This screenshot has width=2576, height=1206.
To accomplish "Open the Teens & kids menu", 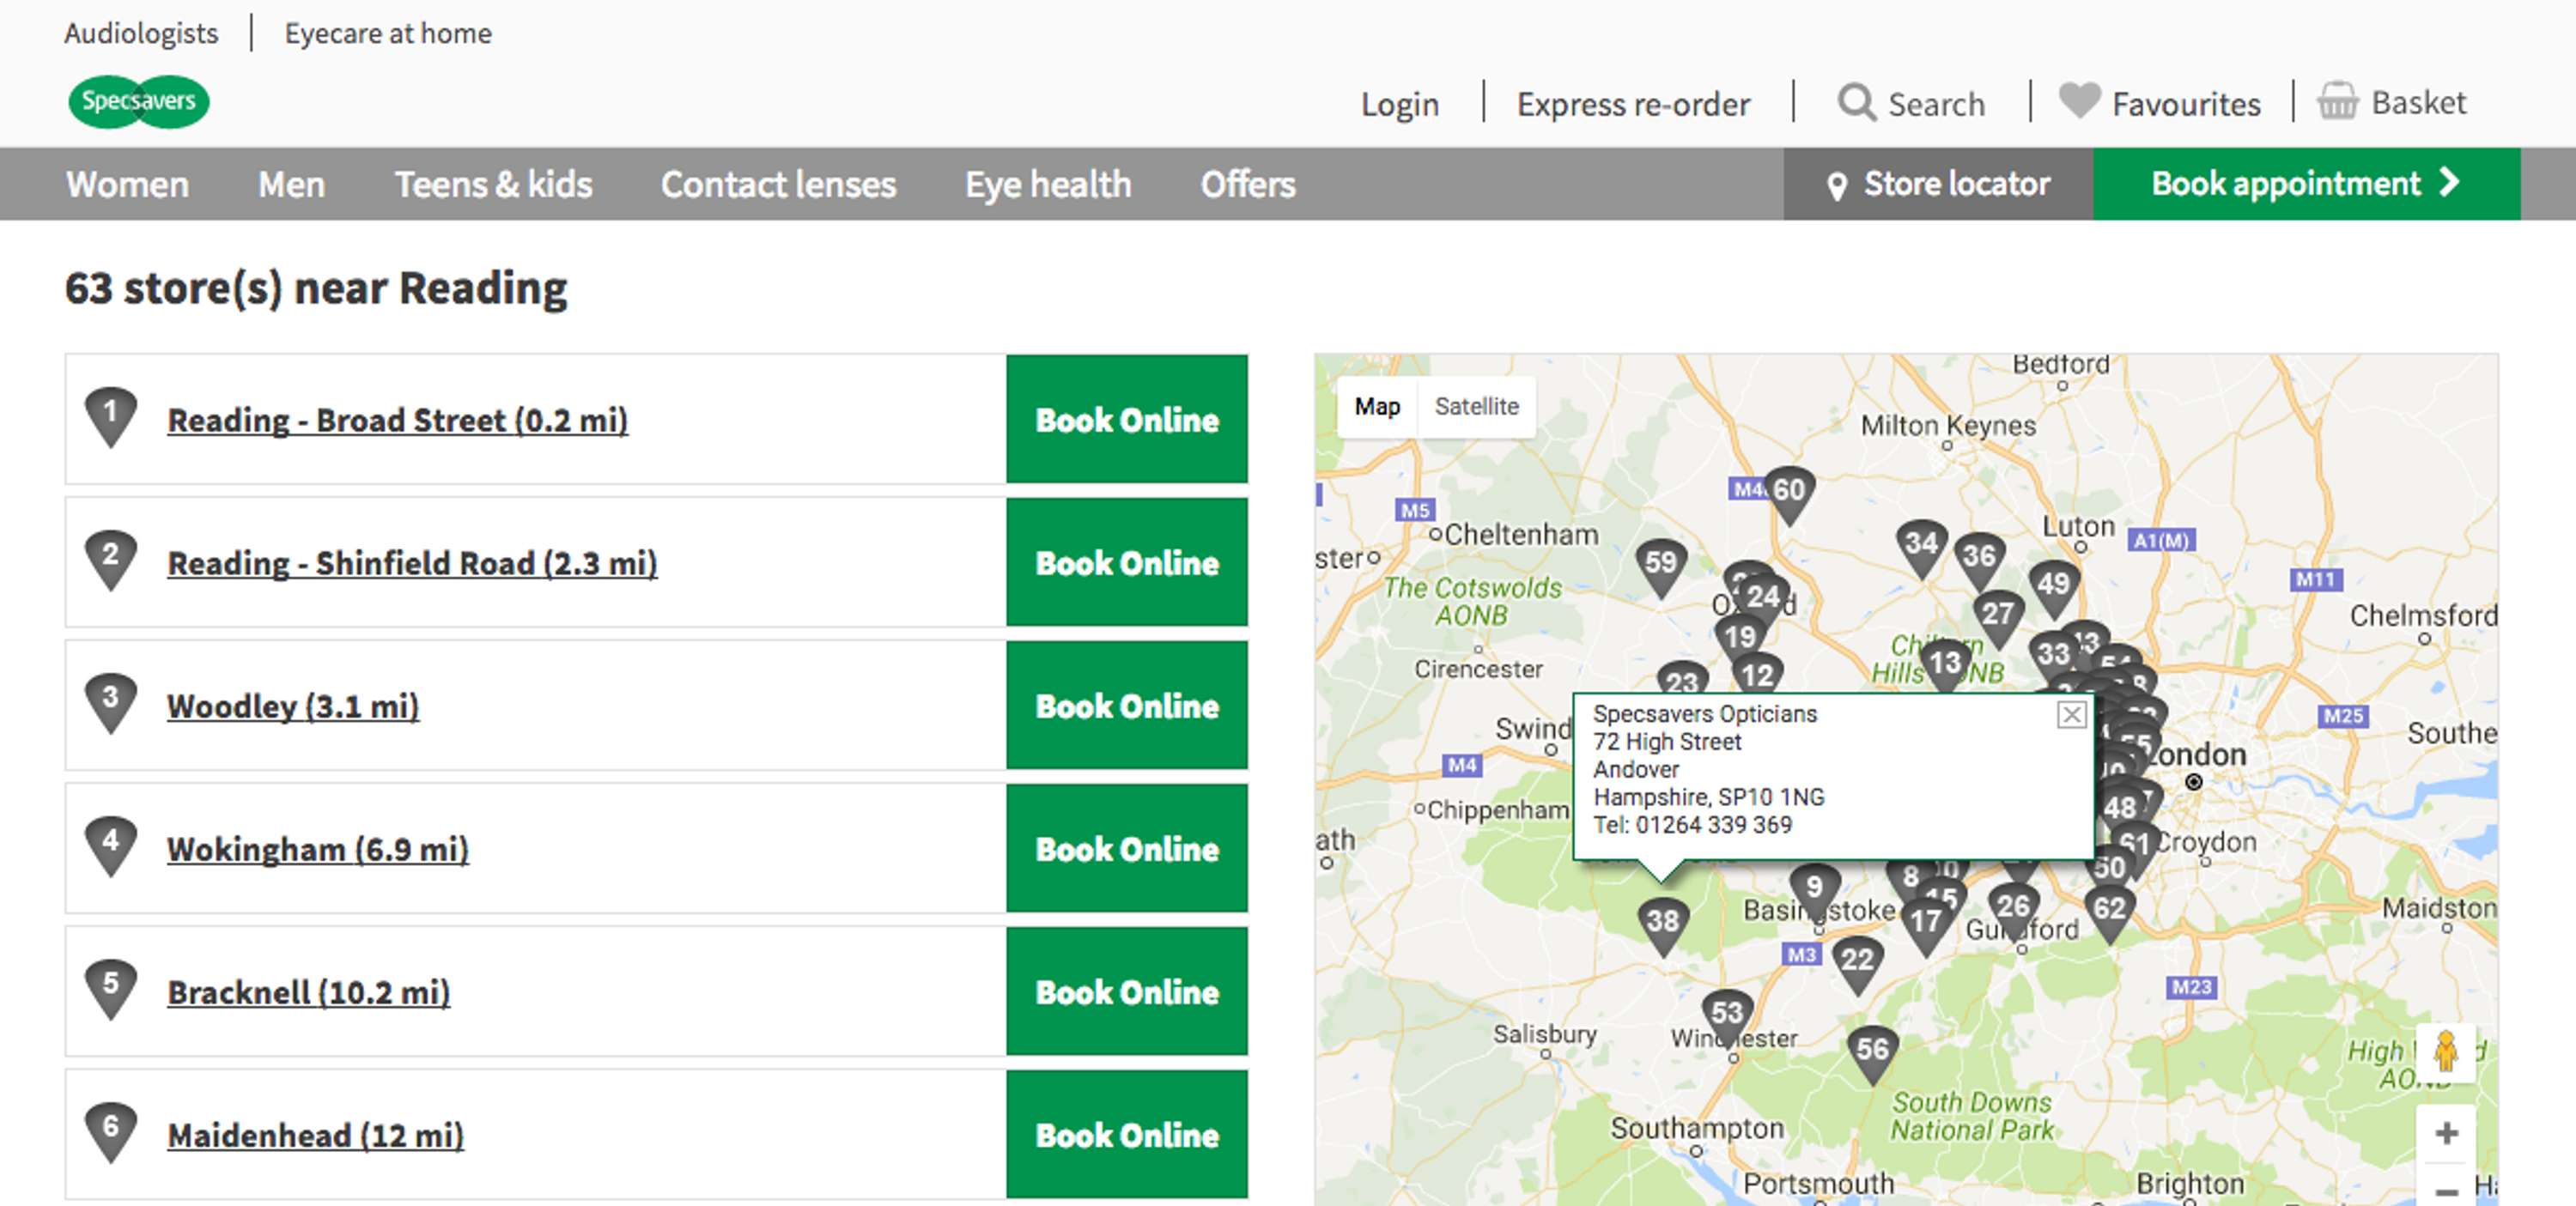I will 493,185.
